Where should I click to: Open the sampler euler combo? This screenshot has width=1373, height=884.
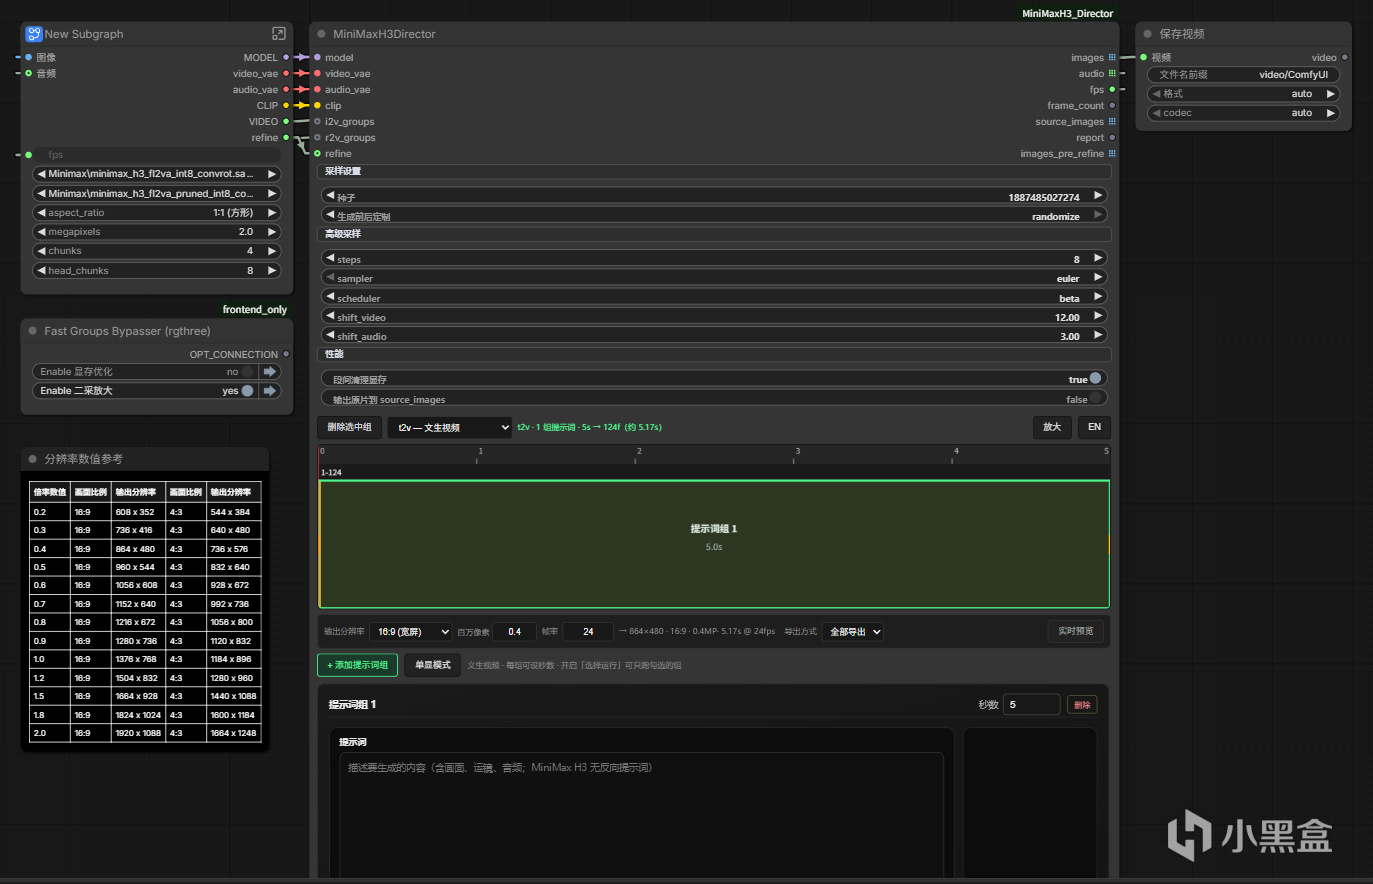tap(714, 277)
